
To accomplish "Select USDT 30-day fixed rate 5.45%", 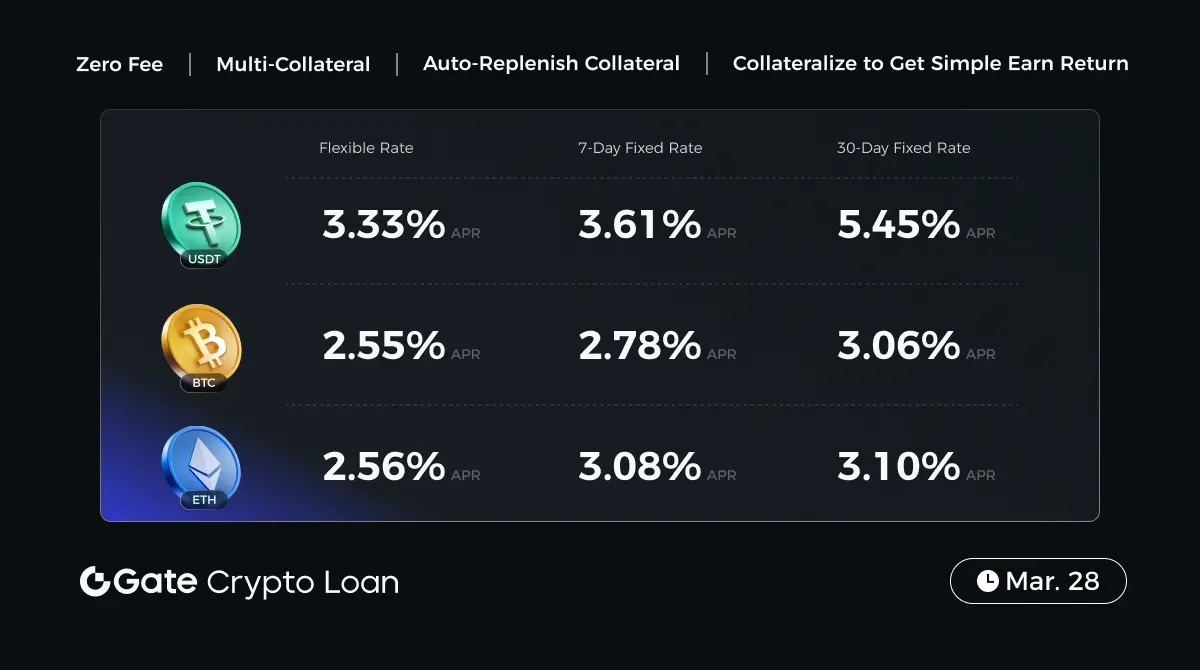I will click(899, 225).
